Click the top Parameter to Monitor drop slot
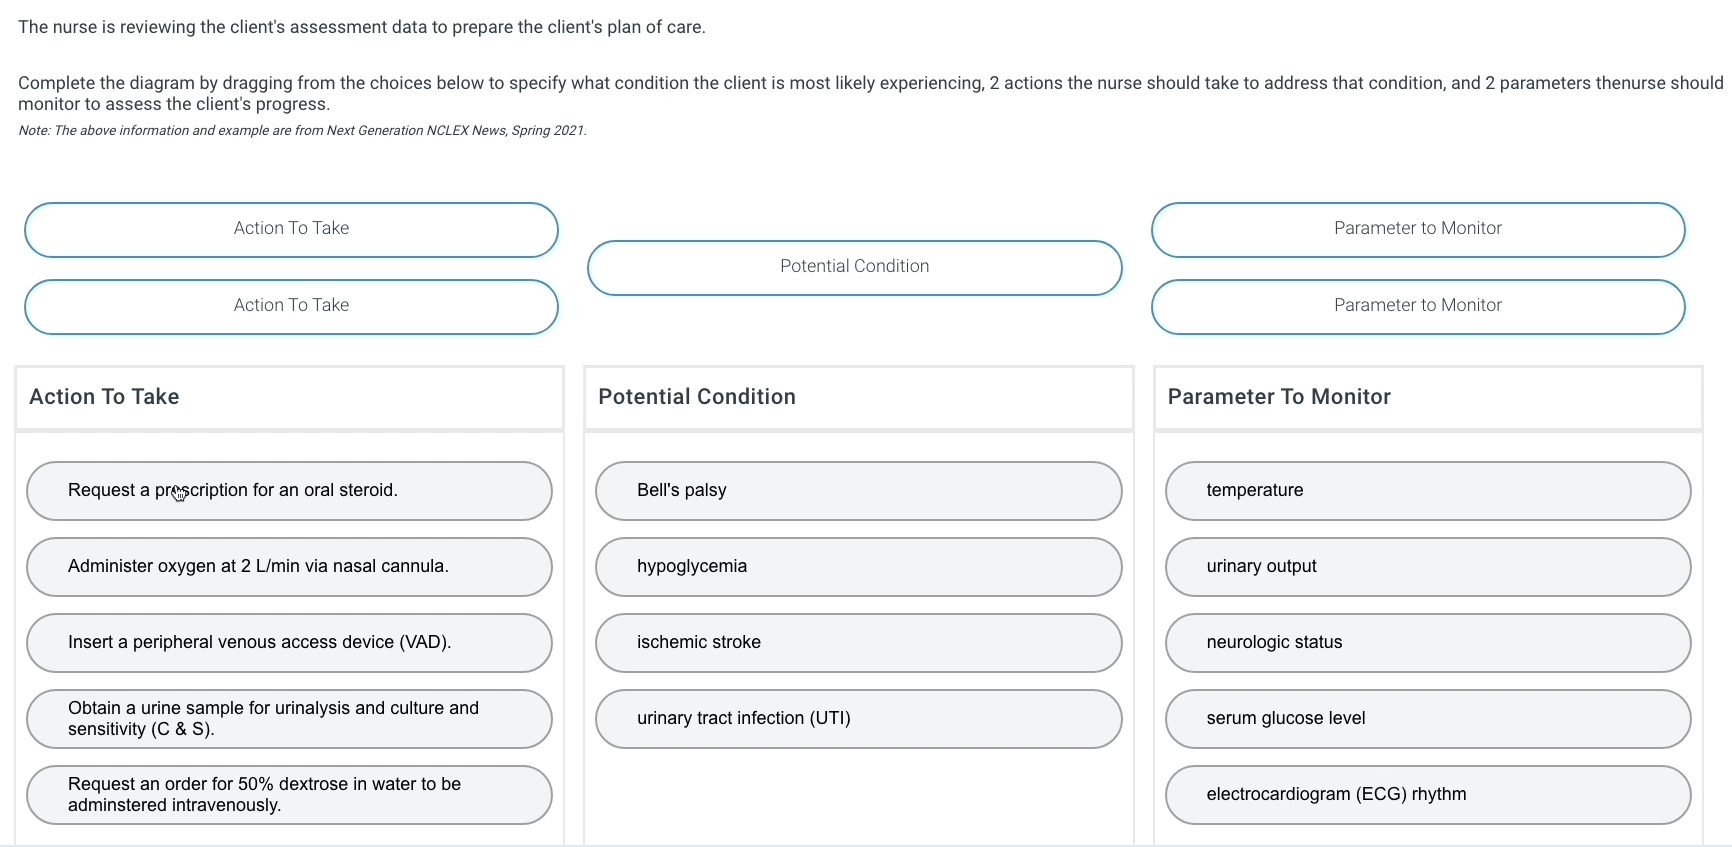 1418,229
